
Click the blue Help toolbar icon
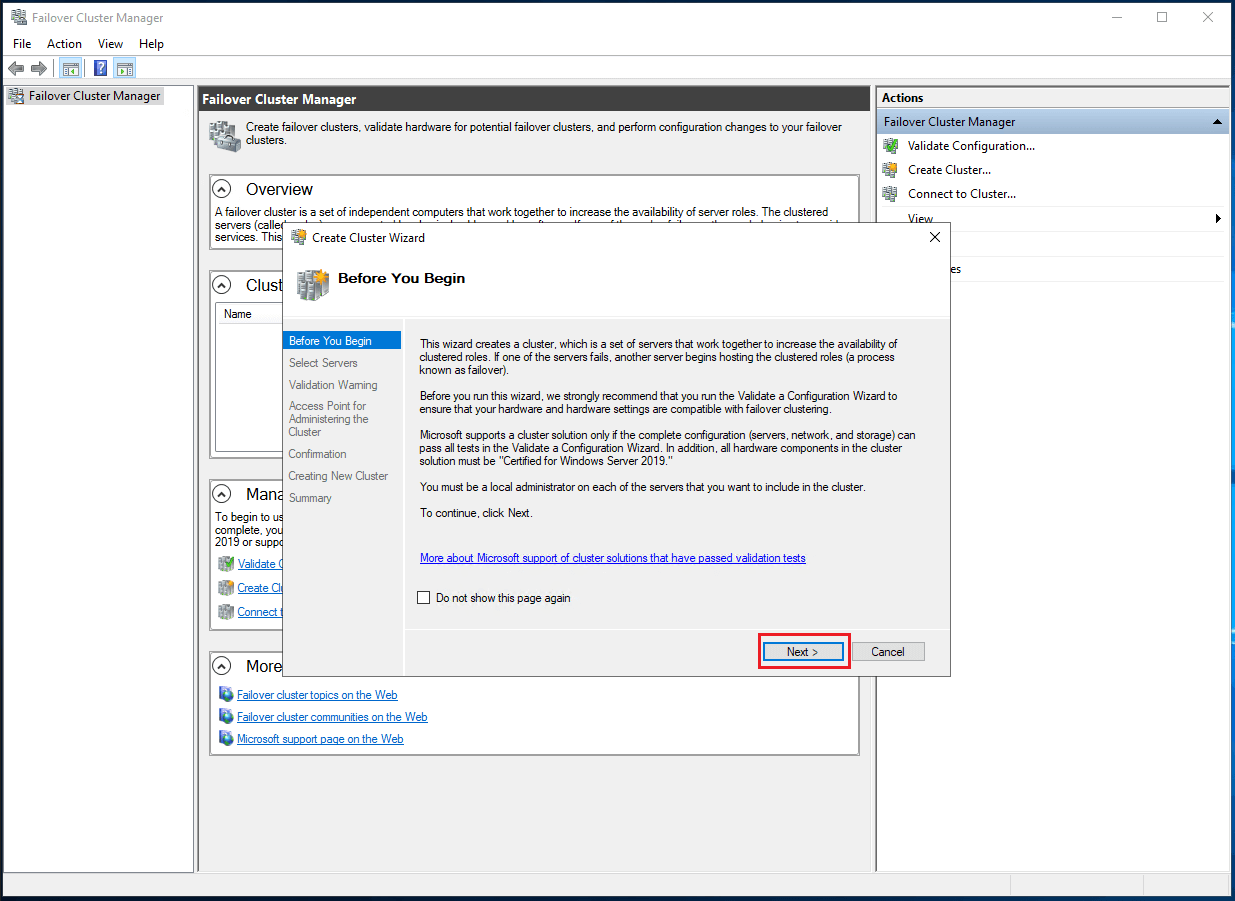[101, 68]
